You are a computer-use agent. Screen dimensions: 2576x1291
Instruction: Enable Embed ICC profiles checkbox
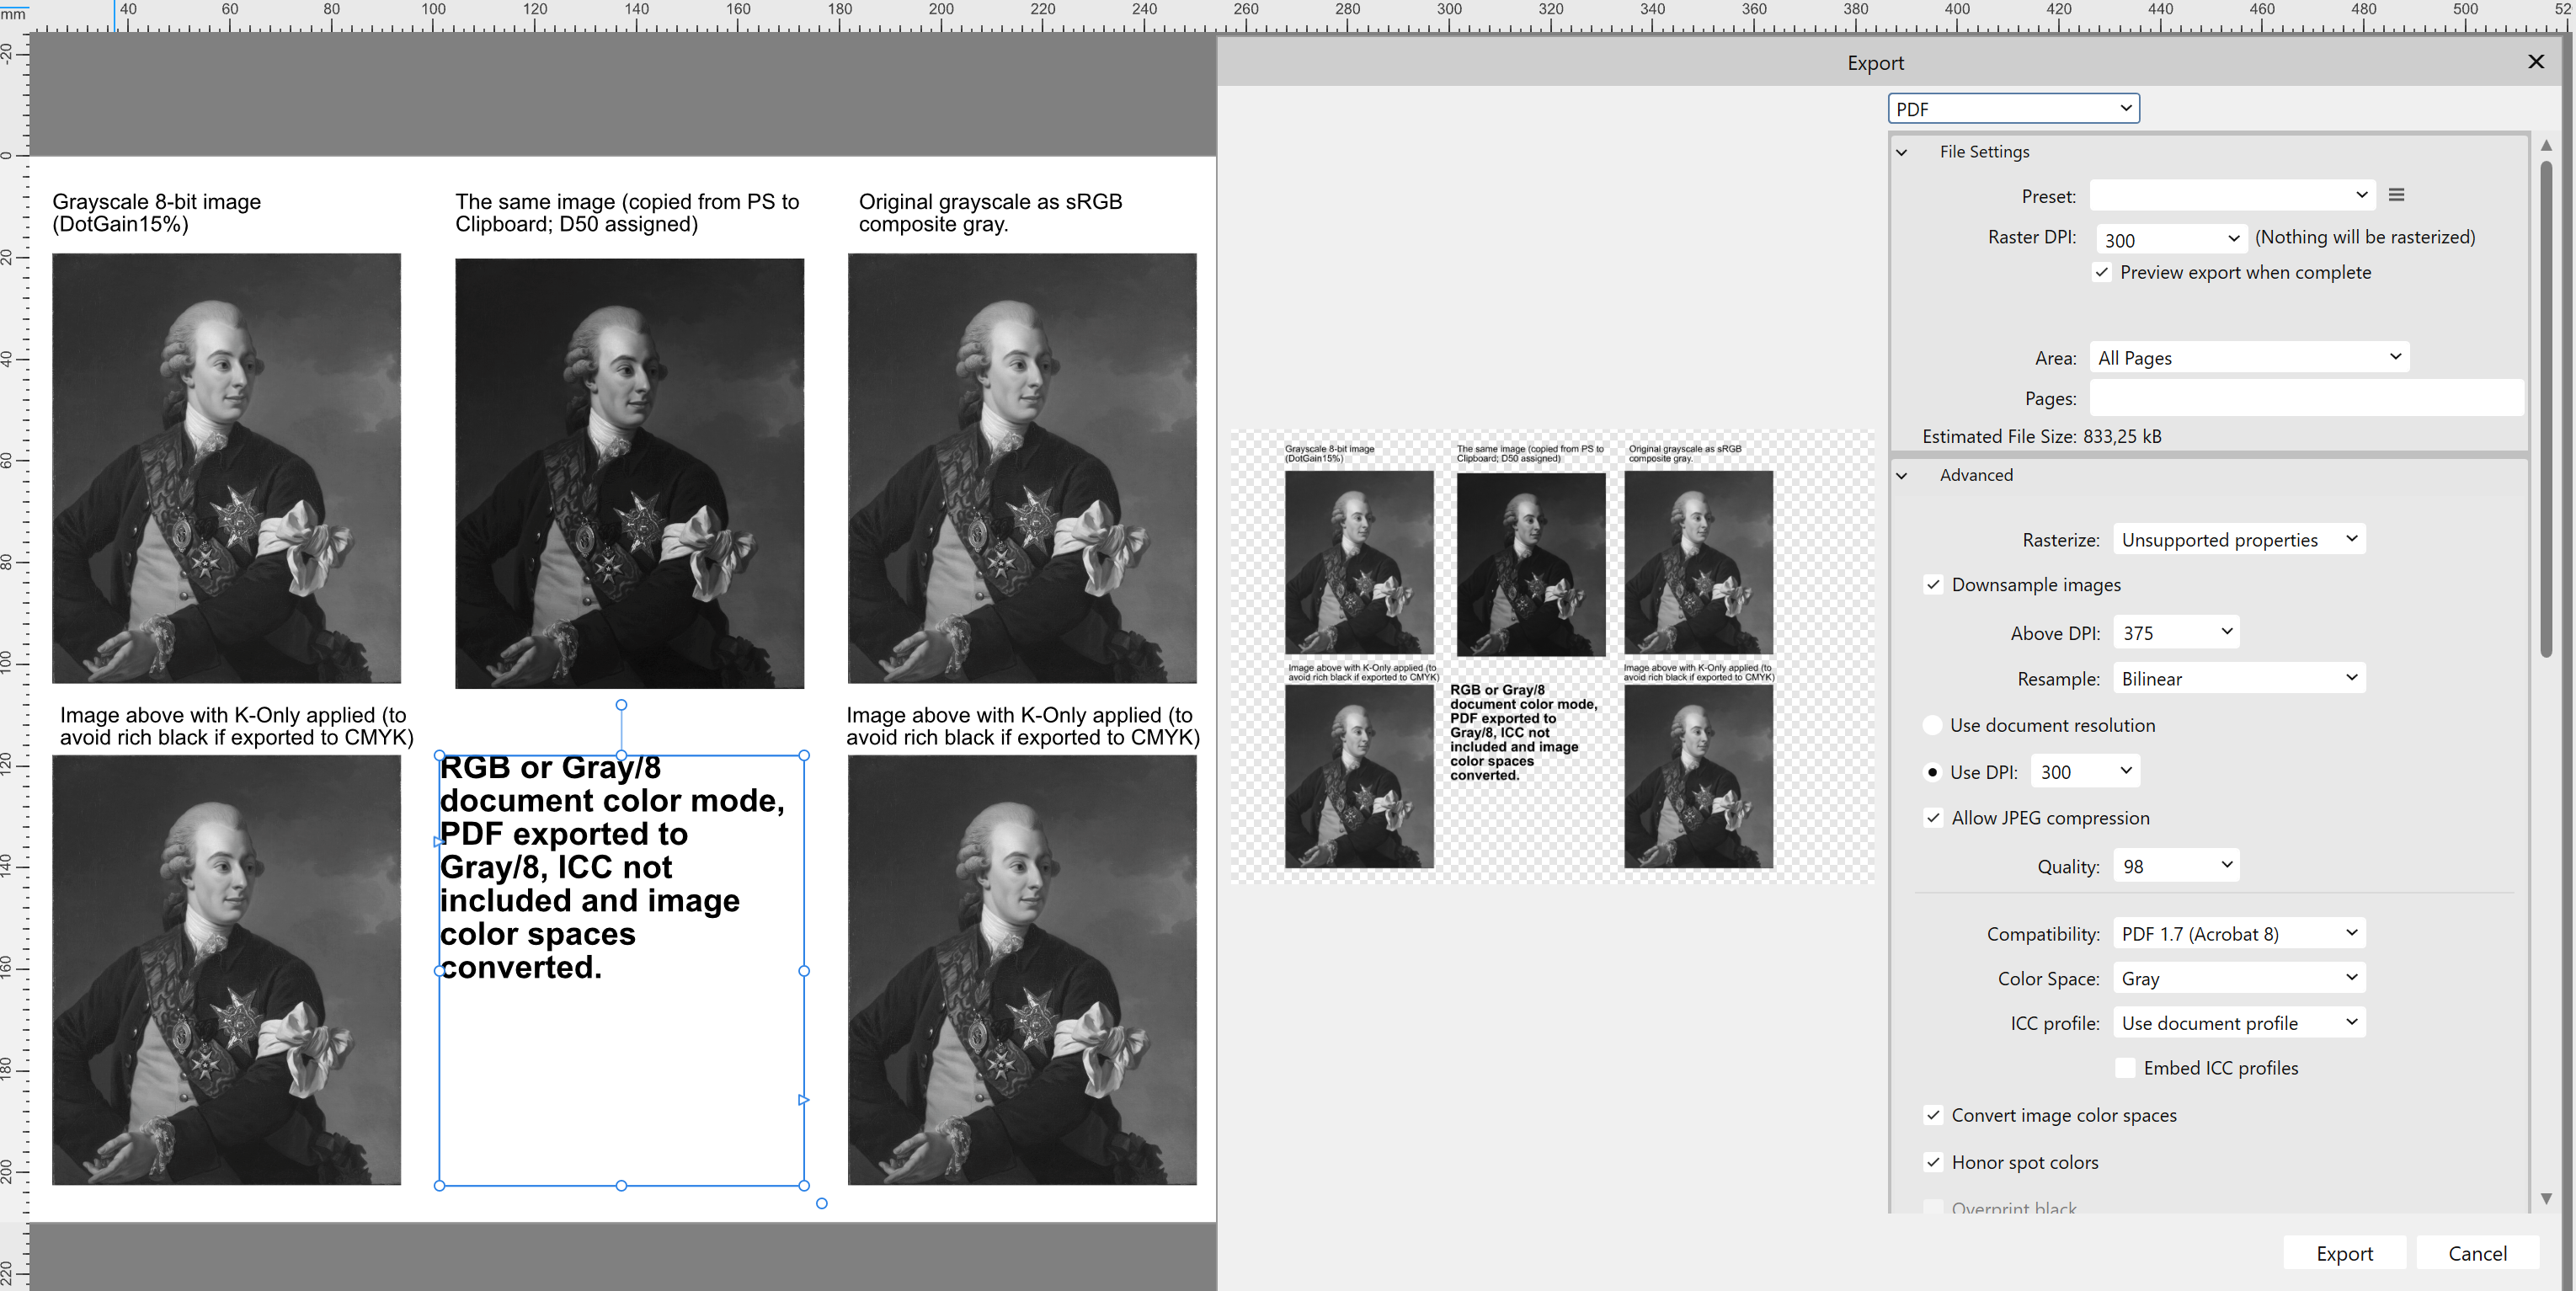tap(2125, 1068)
